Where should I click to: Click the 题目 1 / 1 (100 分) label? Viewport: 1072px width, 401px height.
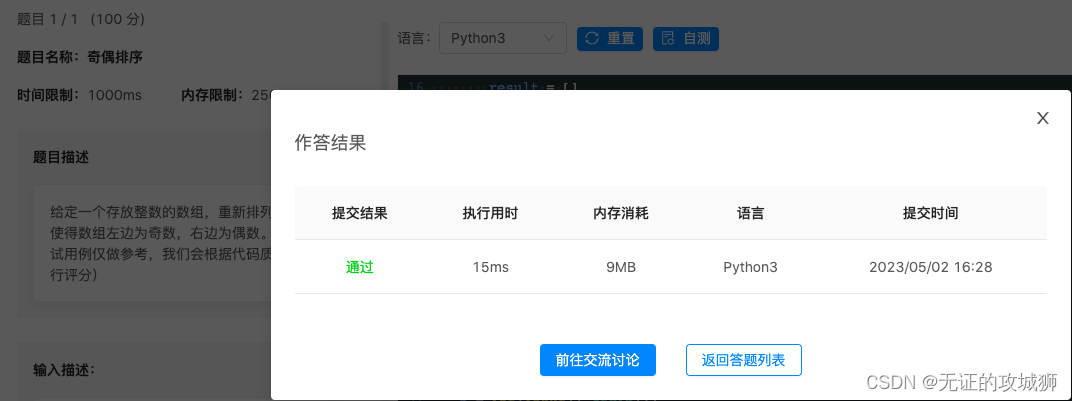point(81,20)
